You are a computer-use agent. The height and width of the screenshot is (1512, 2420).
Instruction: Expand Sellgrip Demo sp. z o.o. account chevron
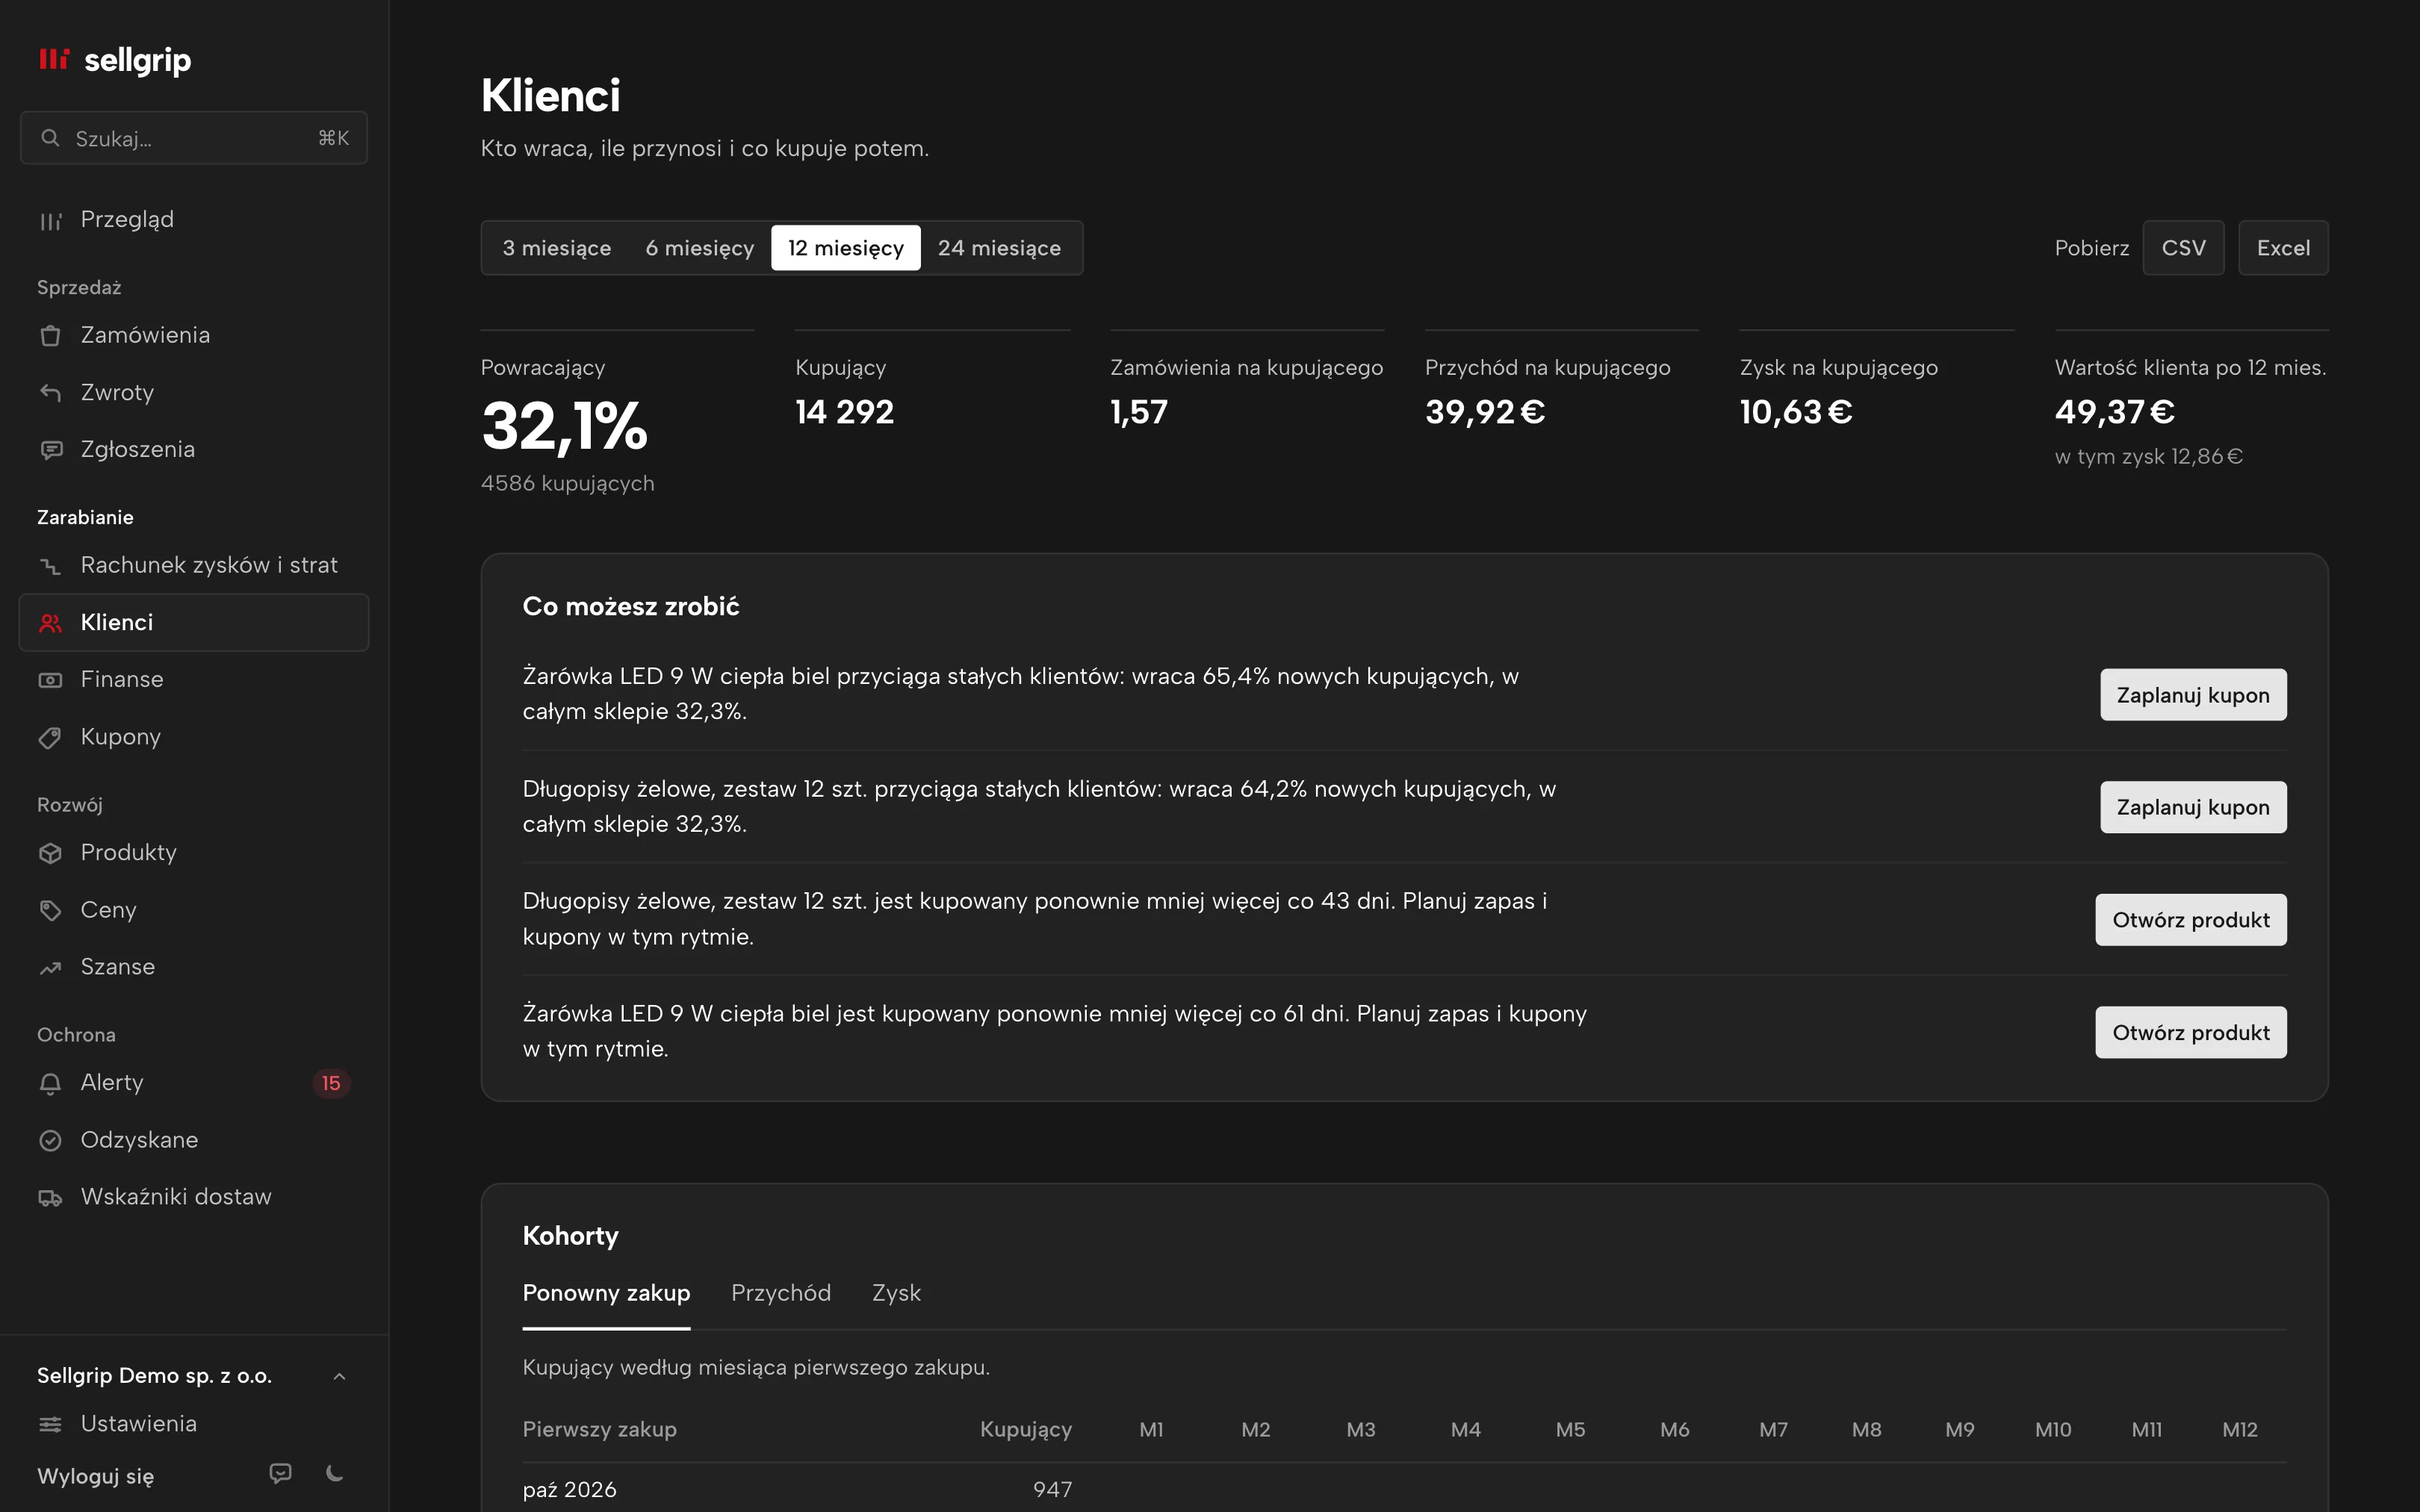[340, 1376]
